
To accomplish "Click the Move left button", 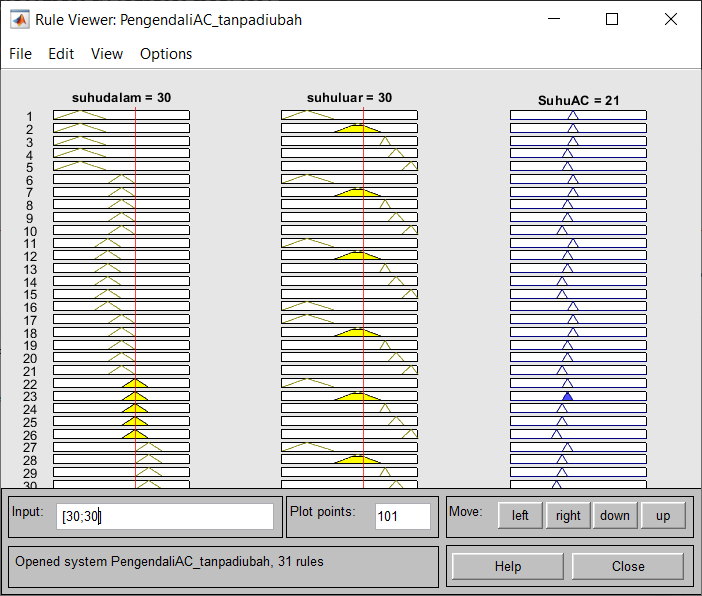I will tap(520, 515).
